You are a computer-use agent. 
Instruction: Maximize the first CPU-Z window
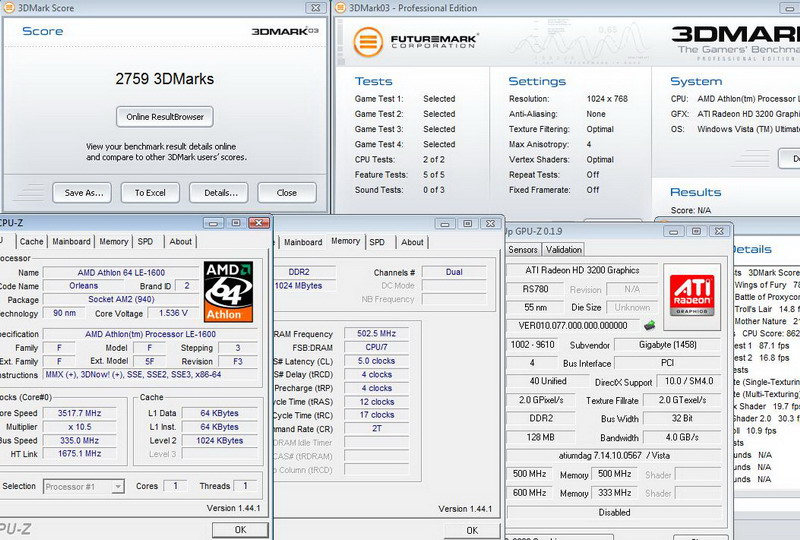coord(236,223)
